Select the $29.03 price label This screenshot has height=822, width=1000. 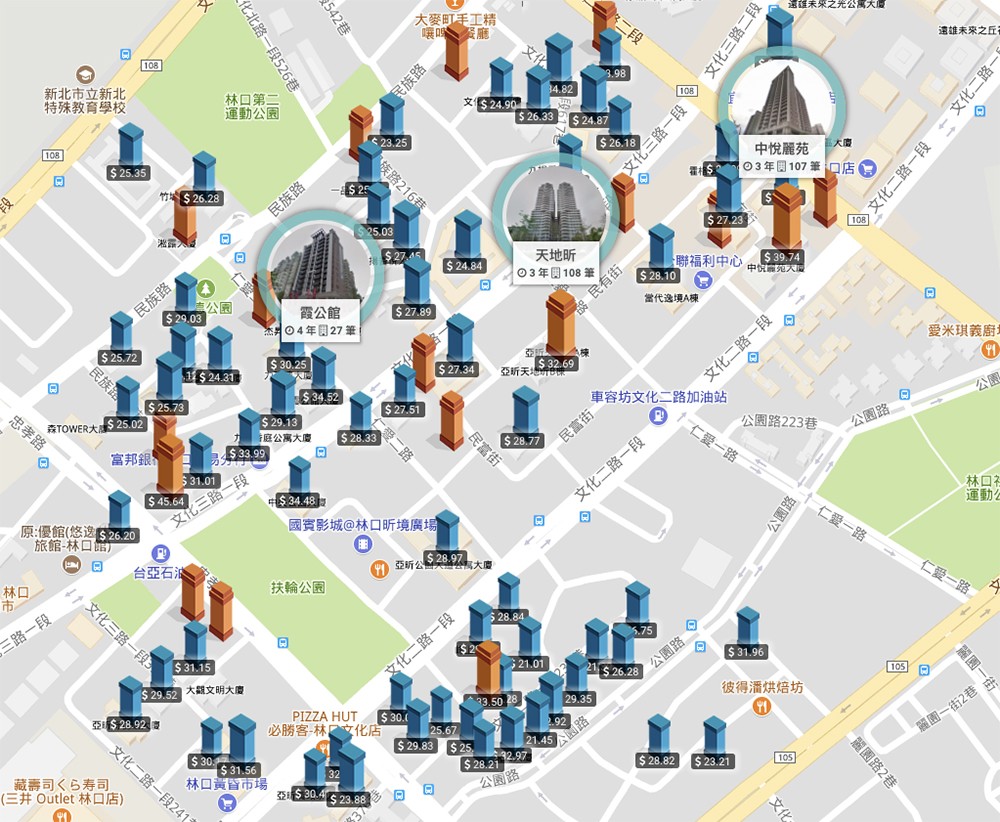(184, 318)
